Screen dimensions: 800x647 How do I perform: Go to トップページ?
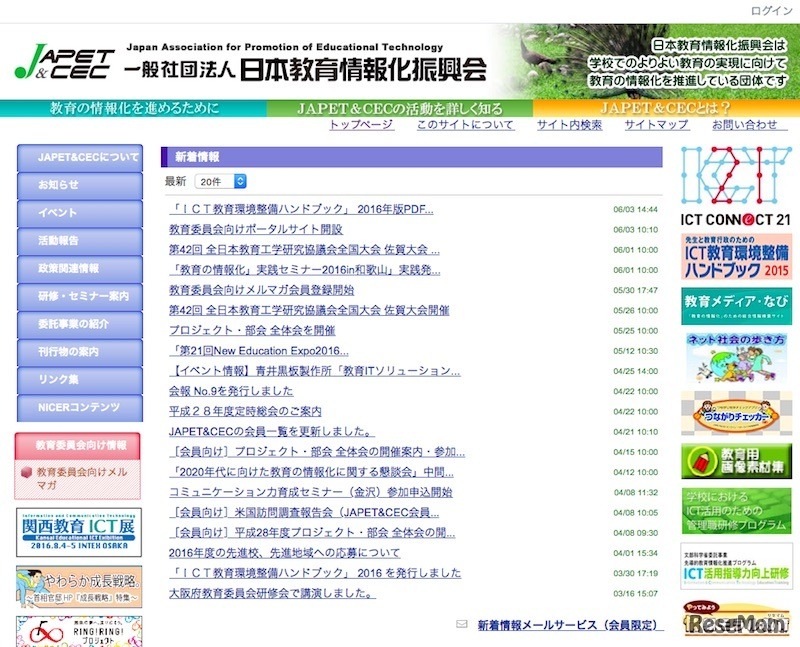(x=361, y=125)
